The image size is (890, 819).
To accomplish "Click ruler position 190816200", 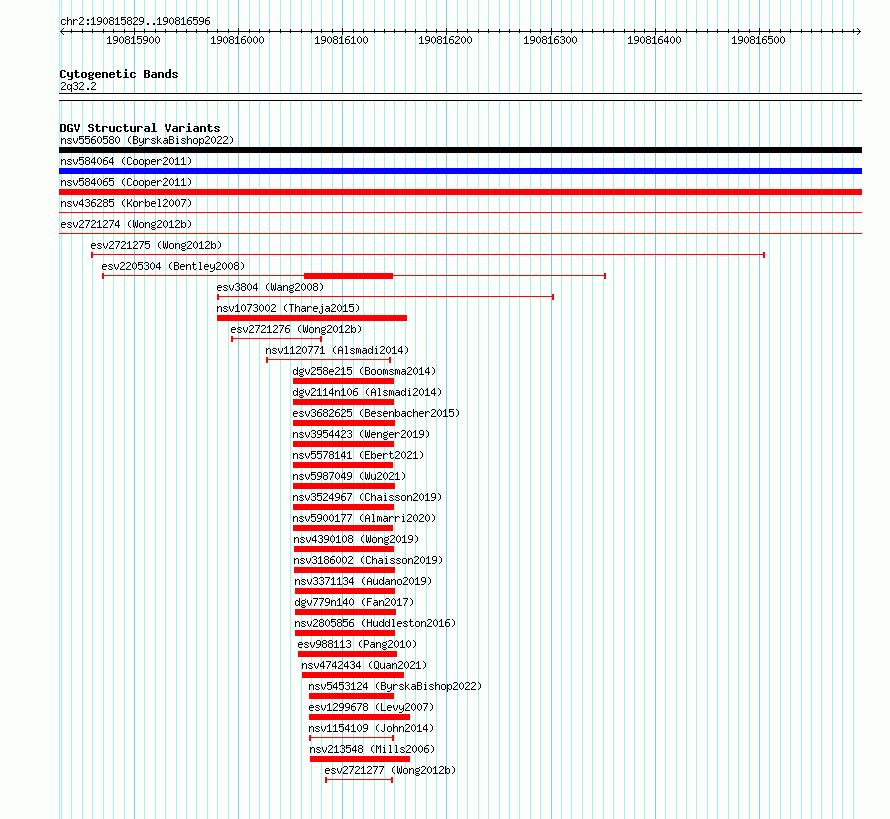I will 445,40.
